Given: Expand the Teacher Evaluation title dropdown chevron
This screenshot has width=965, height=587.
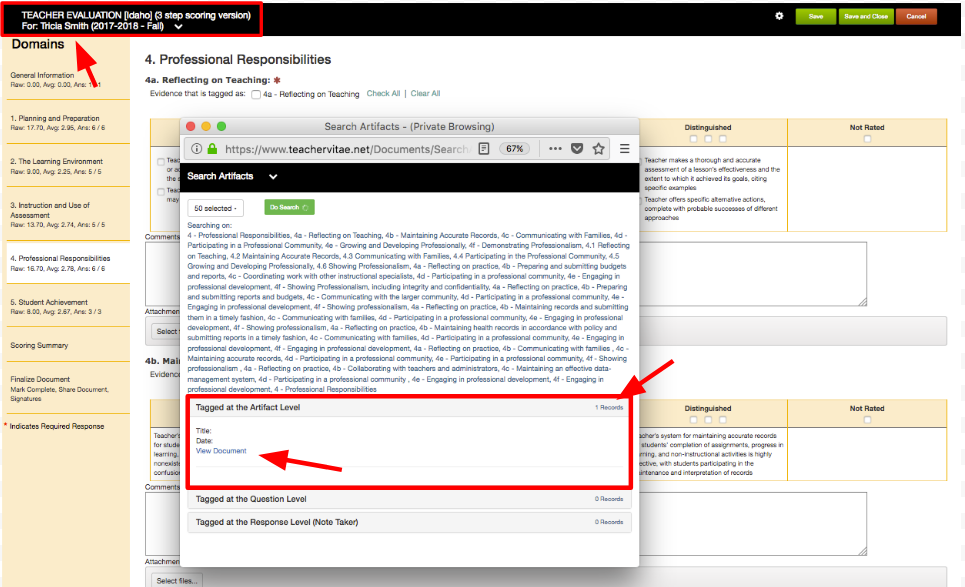Looking at the screenshot, I should click(x=178, y=26).
